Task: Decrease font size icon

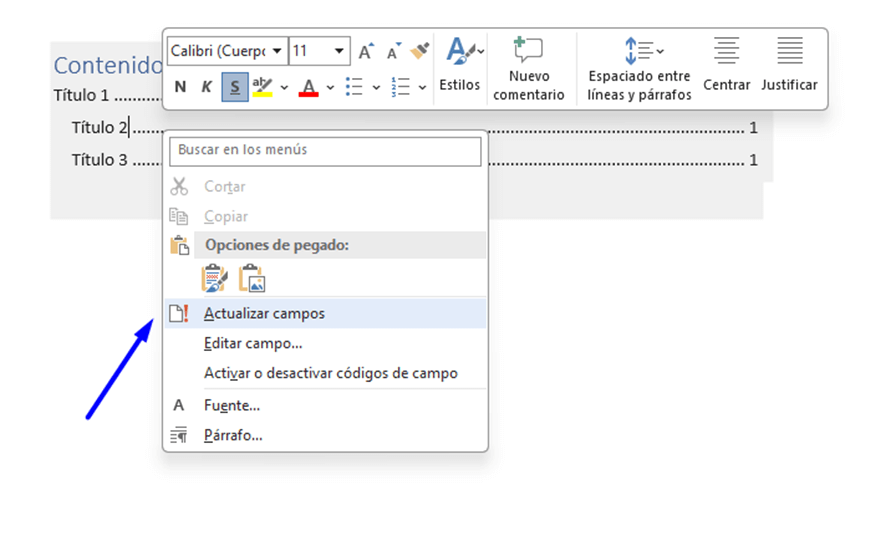Action: 394,51
